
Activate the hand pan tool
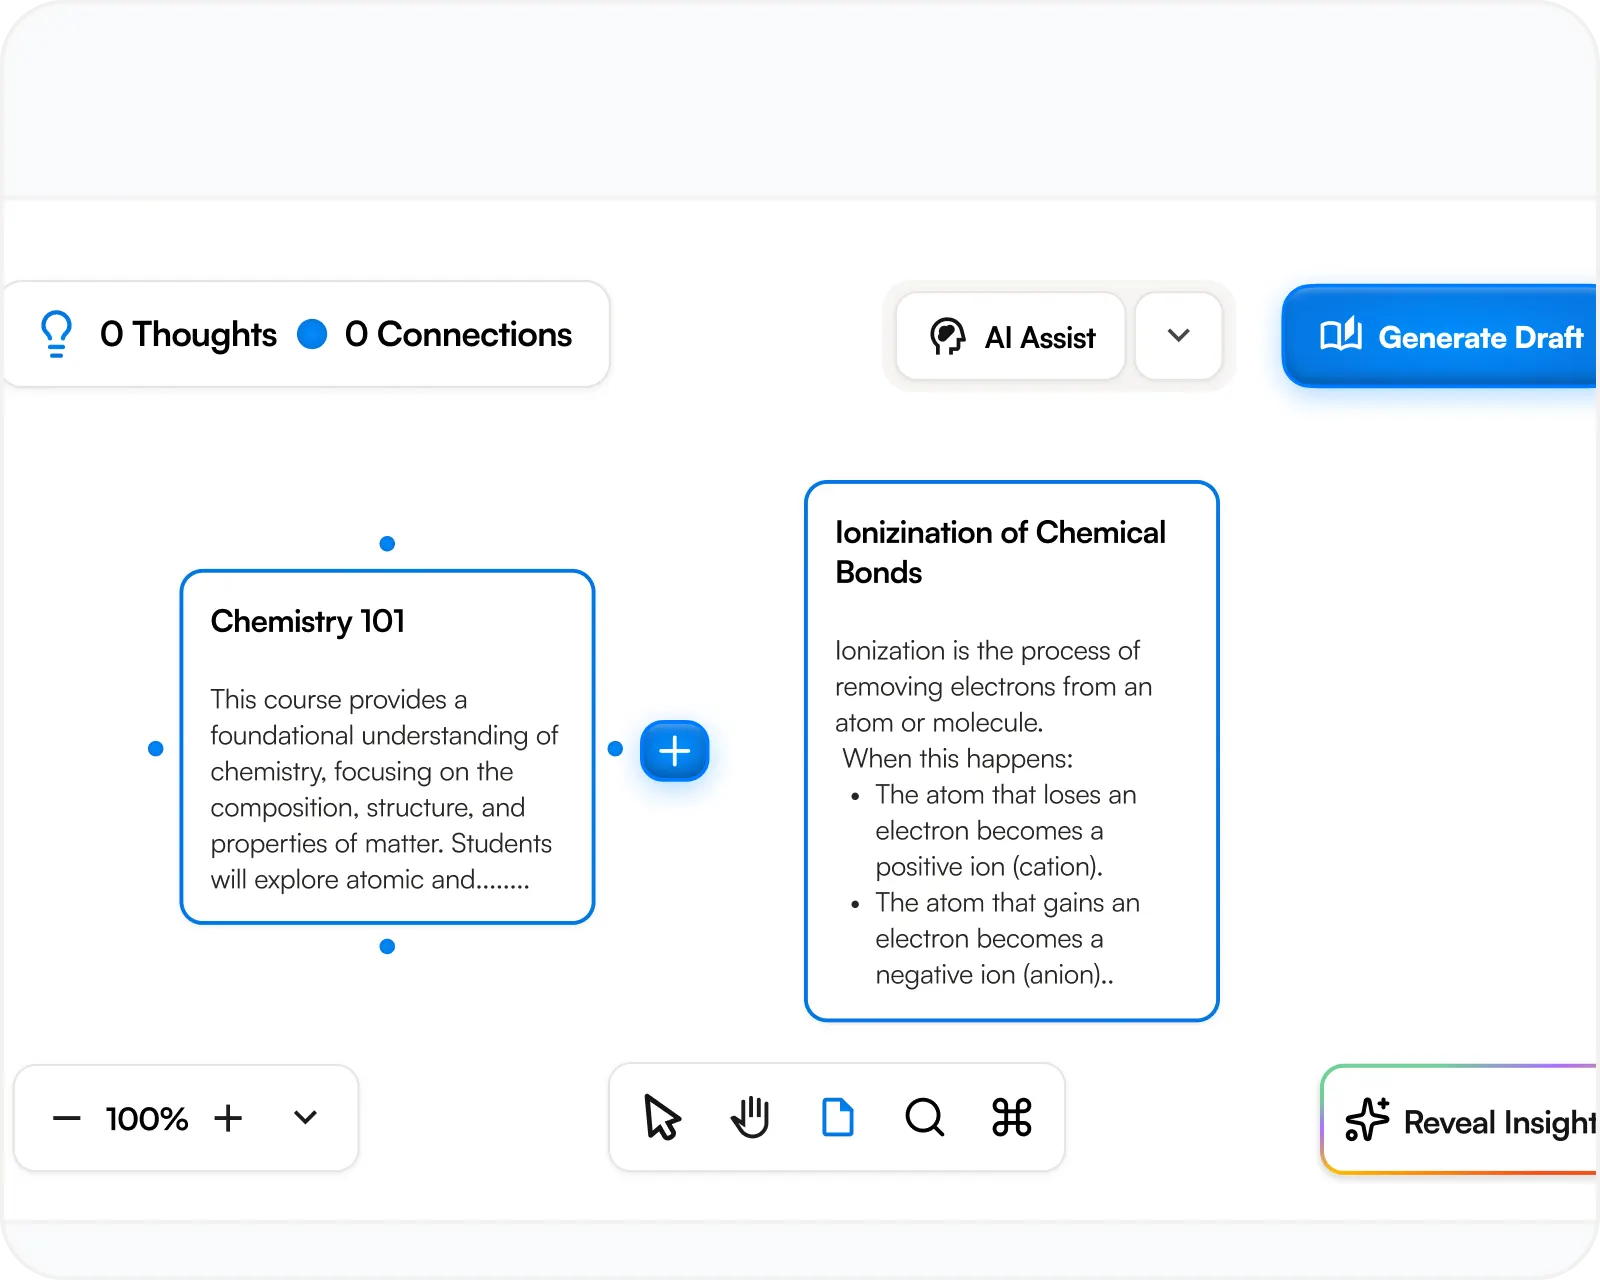[750, 1118]
